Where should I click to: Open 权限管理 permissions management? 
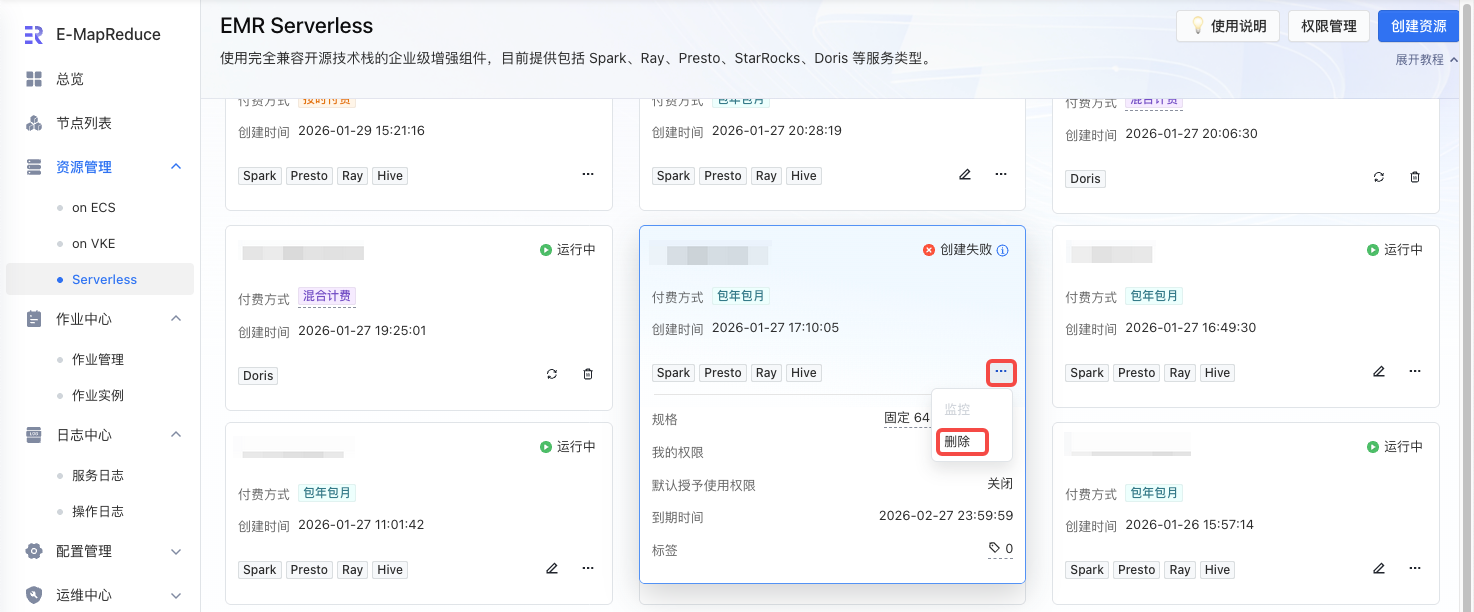tap(1329, 27)
